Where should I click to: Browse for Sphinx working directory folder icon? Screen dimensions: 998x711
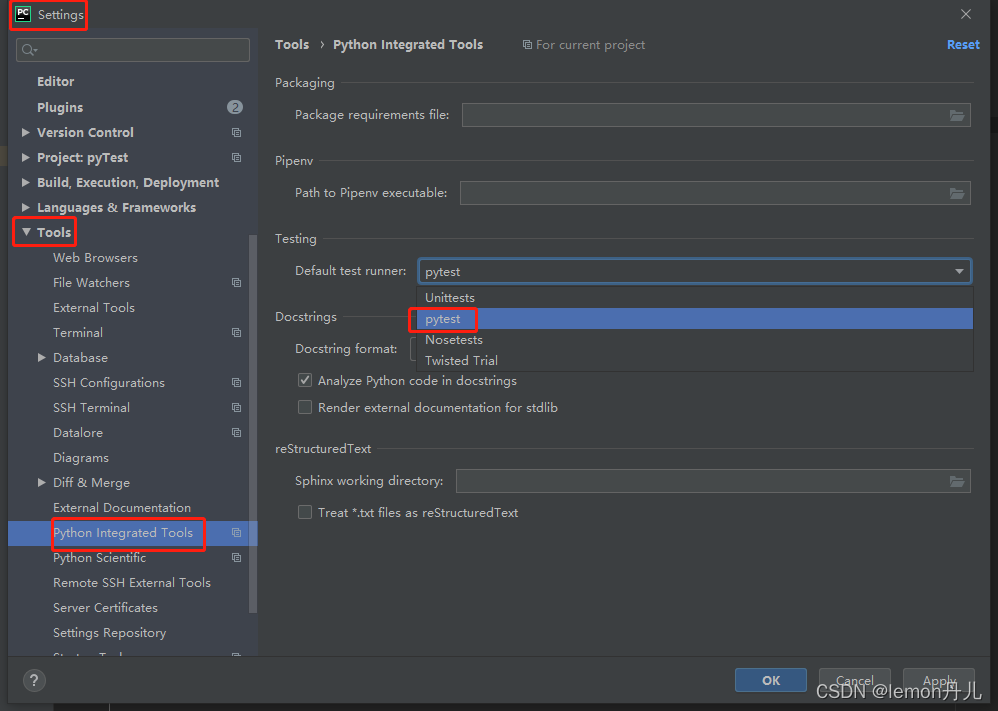(957, 481)
